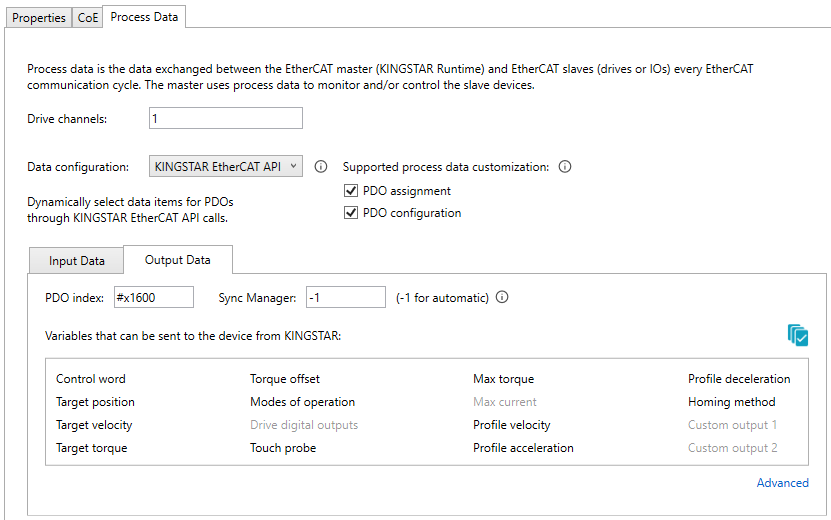Viewport: 831px width, 520px height.
Task: Uncheck the PDO configuration checkbox
Action: click(x=351, y=213)
